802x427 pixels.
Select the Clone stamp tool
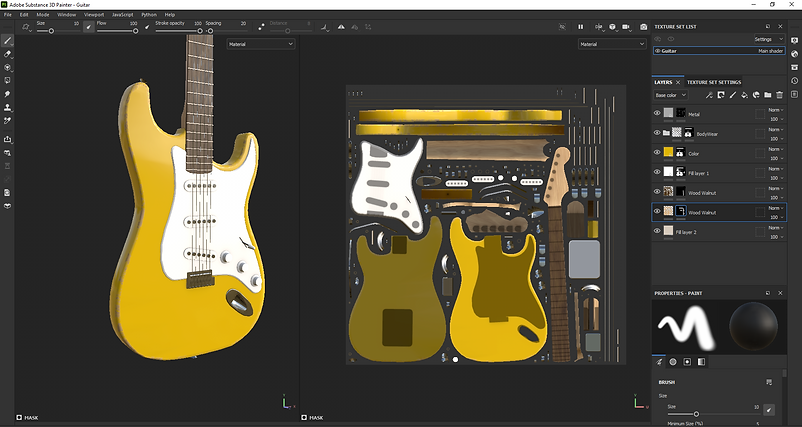(8, 106)
